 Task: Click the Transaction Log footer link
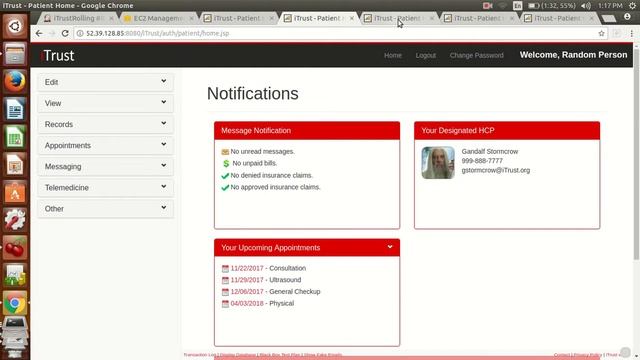click(200, 355)
